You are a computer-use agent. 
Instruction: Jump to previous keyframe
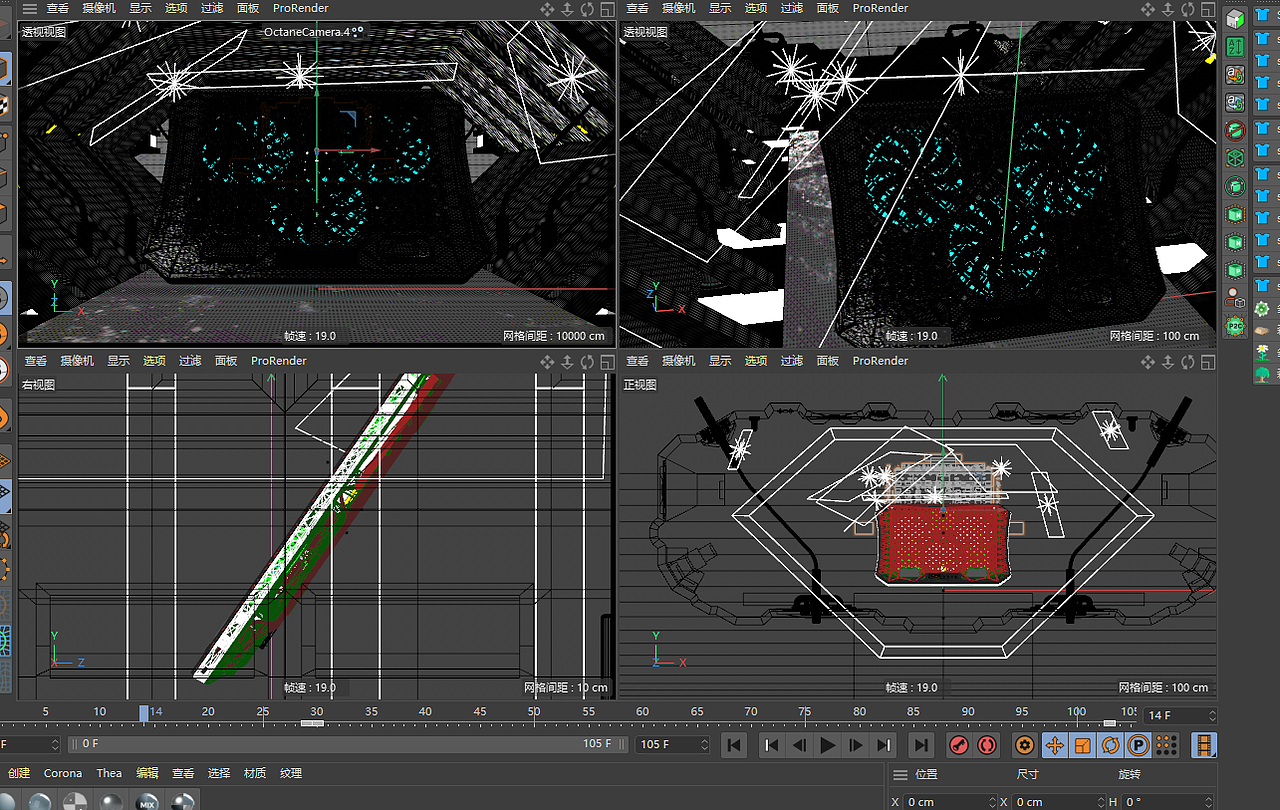point(771,745)
